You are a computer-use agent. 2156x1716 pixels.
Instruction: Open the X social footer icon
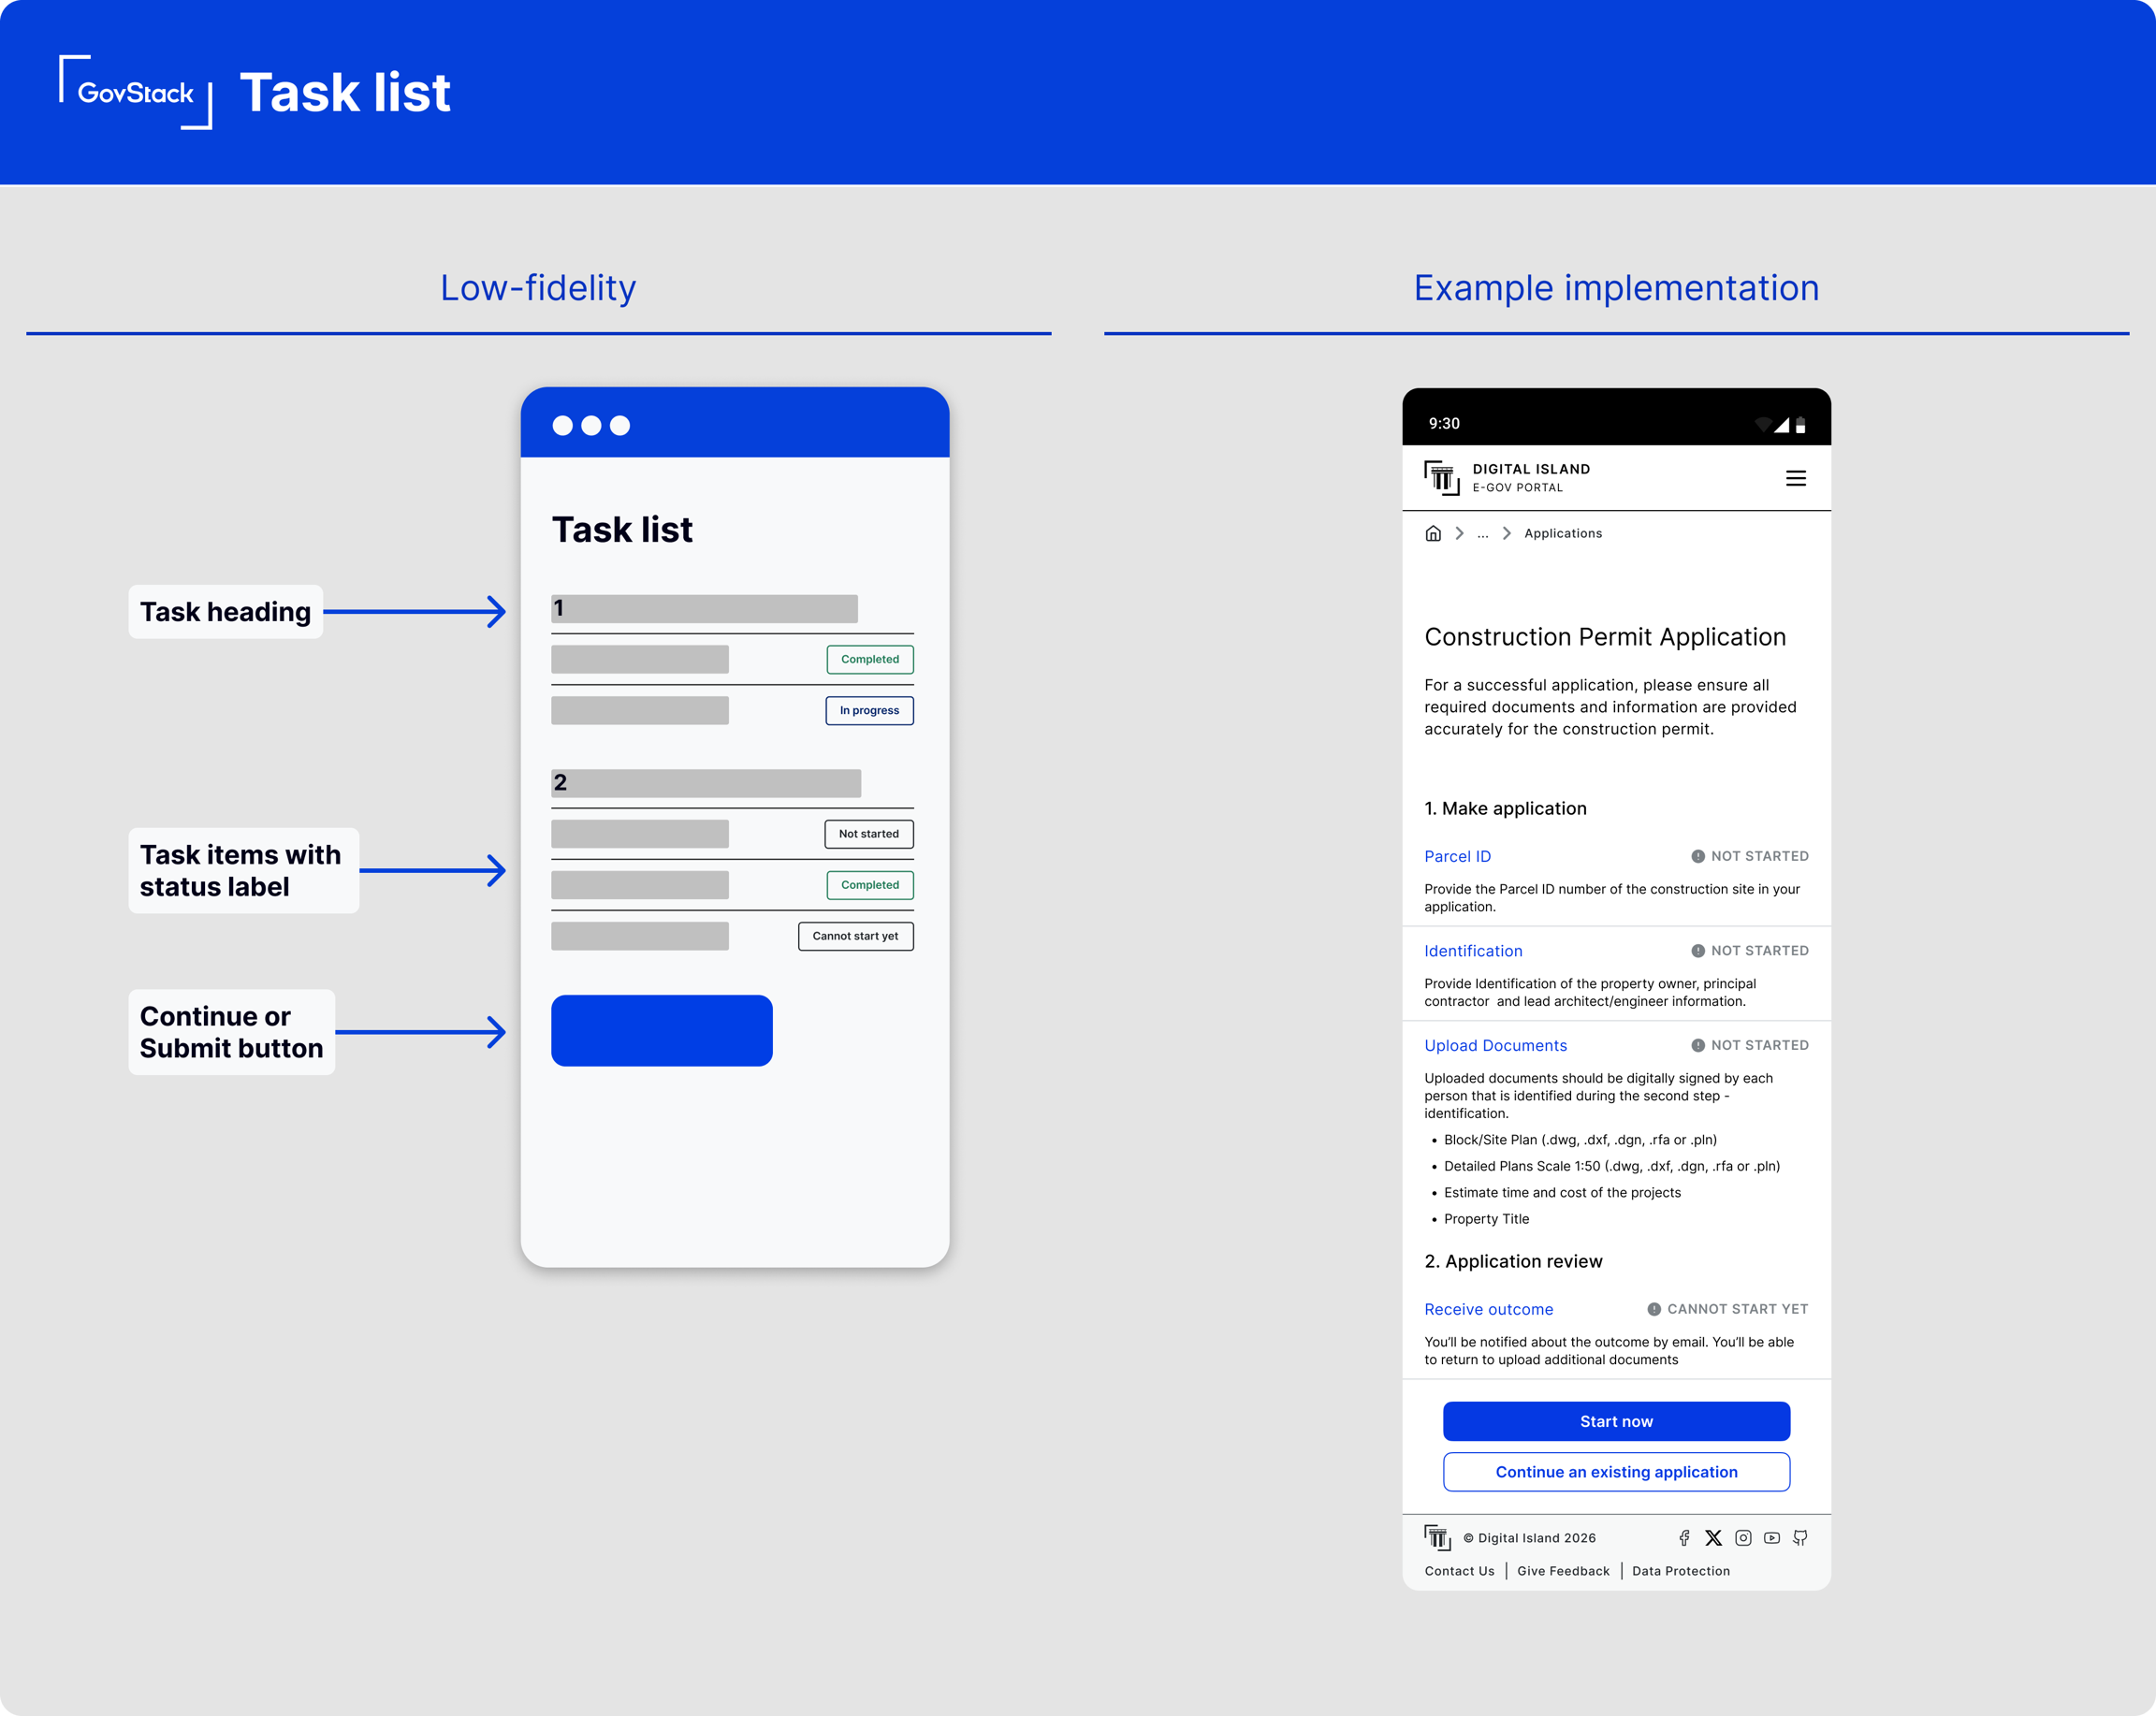pos(1713,1538)
